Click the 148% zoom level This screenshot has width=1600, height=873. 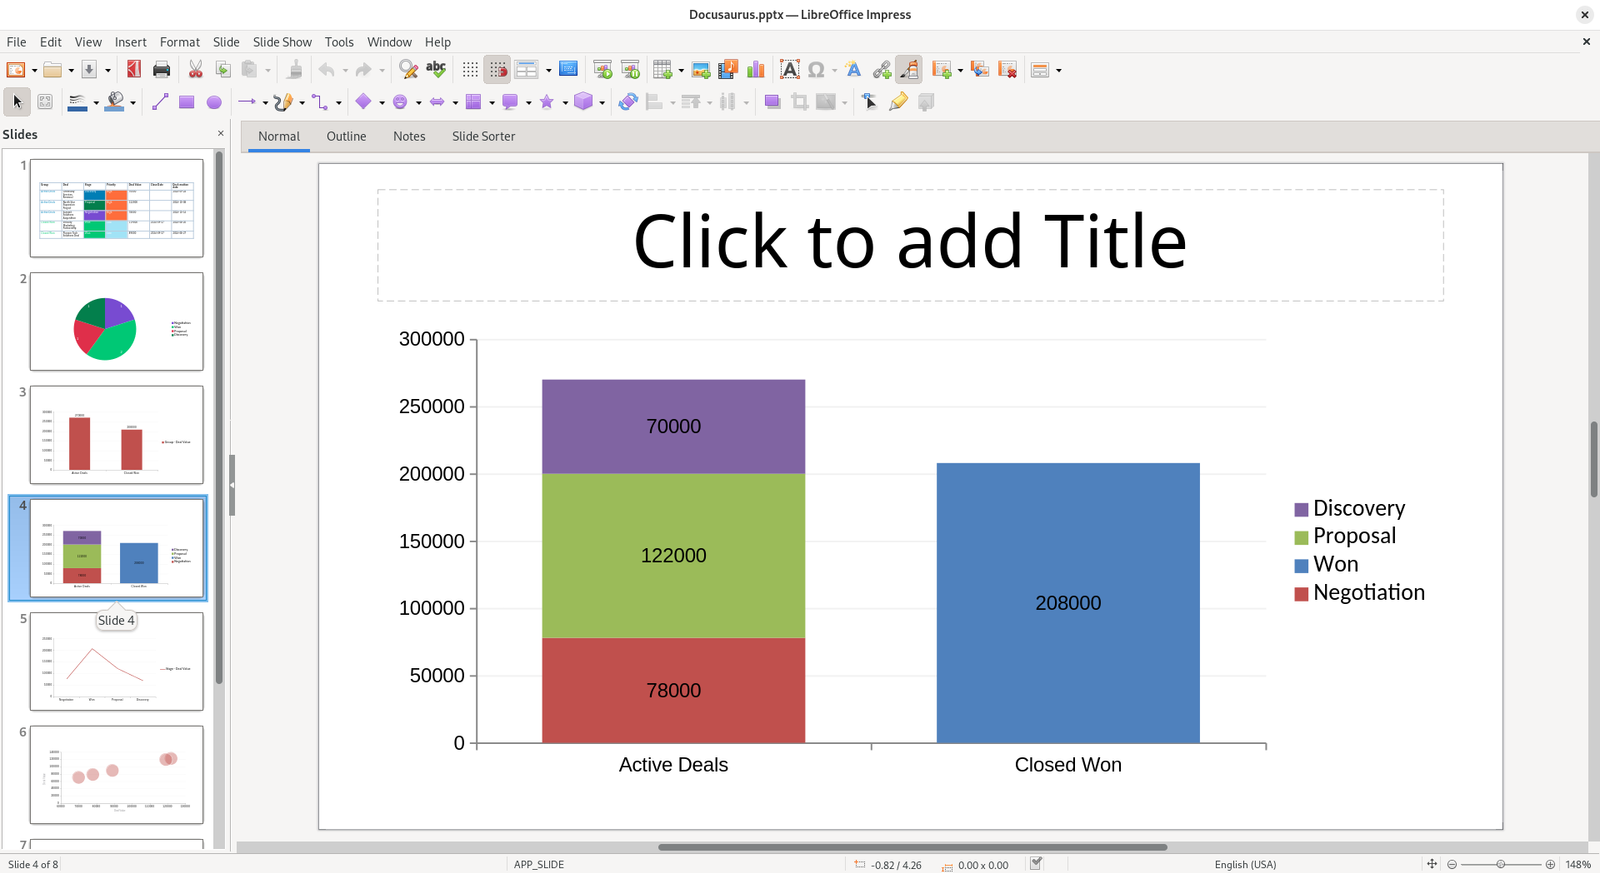coord(1578,864)
